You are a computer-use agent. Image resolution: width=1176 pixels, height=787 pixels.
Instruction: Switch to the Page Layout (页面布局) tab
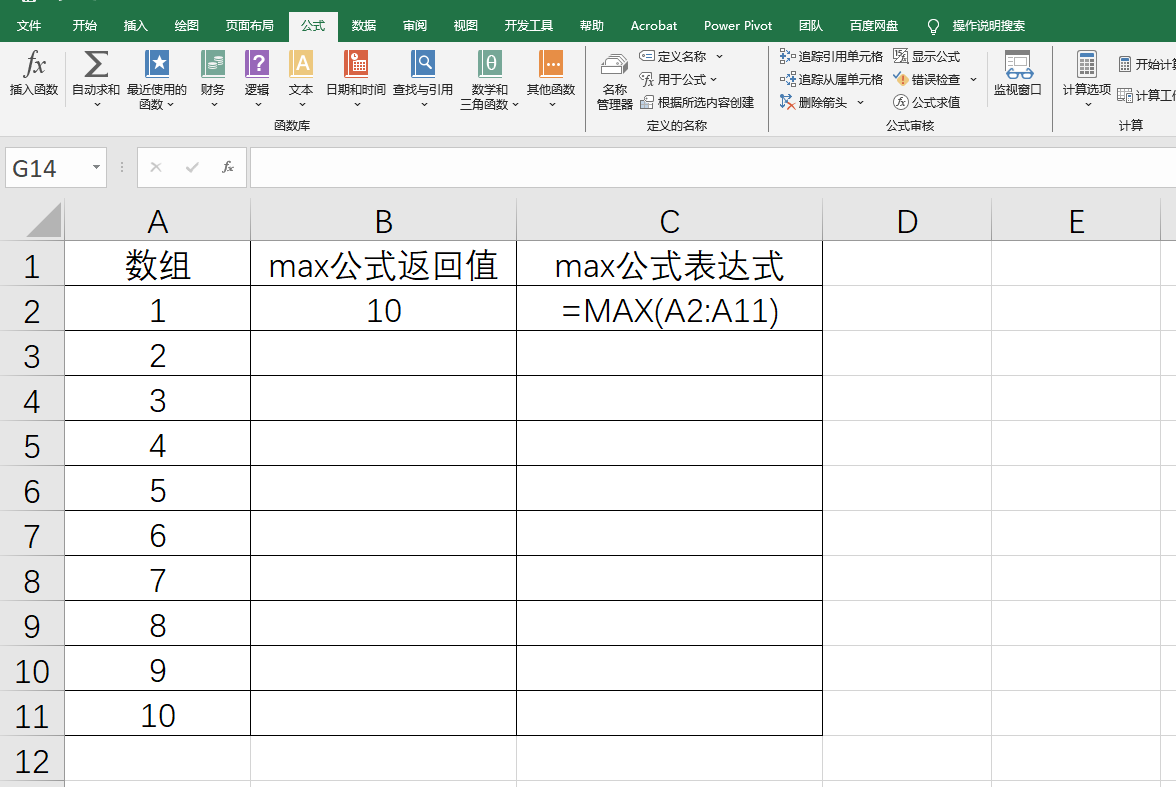[x=250, y=26]
